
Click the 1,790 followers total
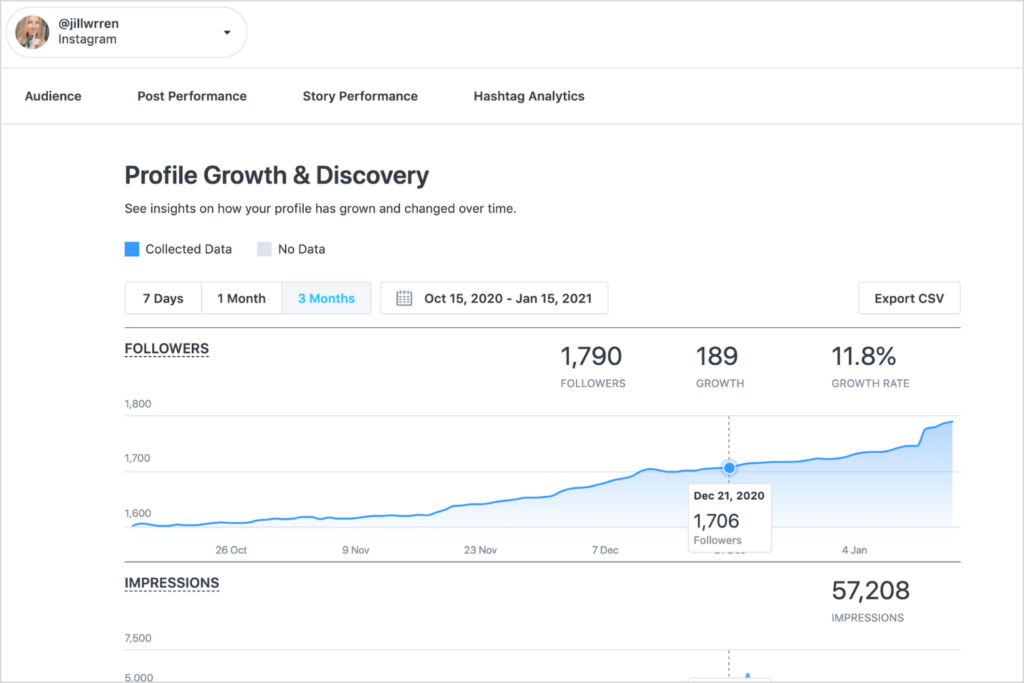point(591,356)
